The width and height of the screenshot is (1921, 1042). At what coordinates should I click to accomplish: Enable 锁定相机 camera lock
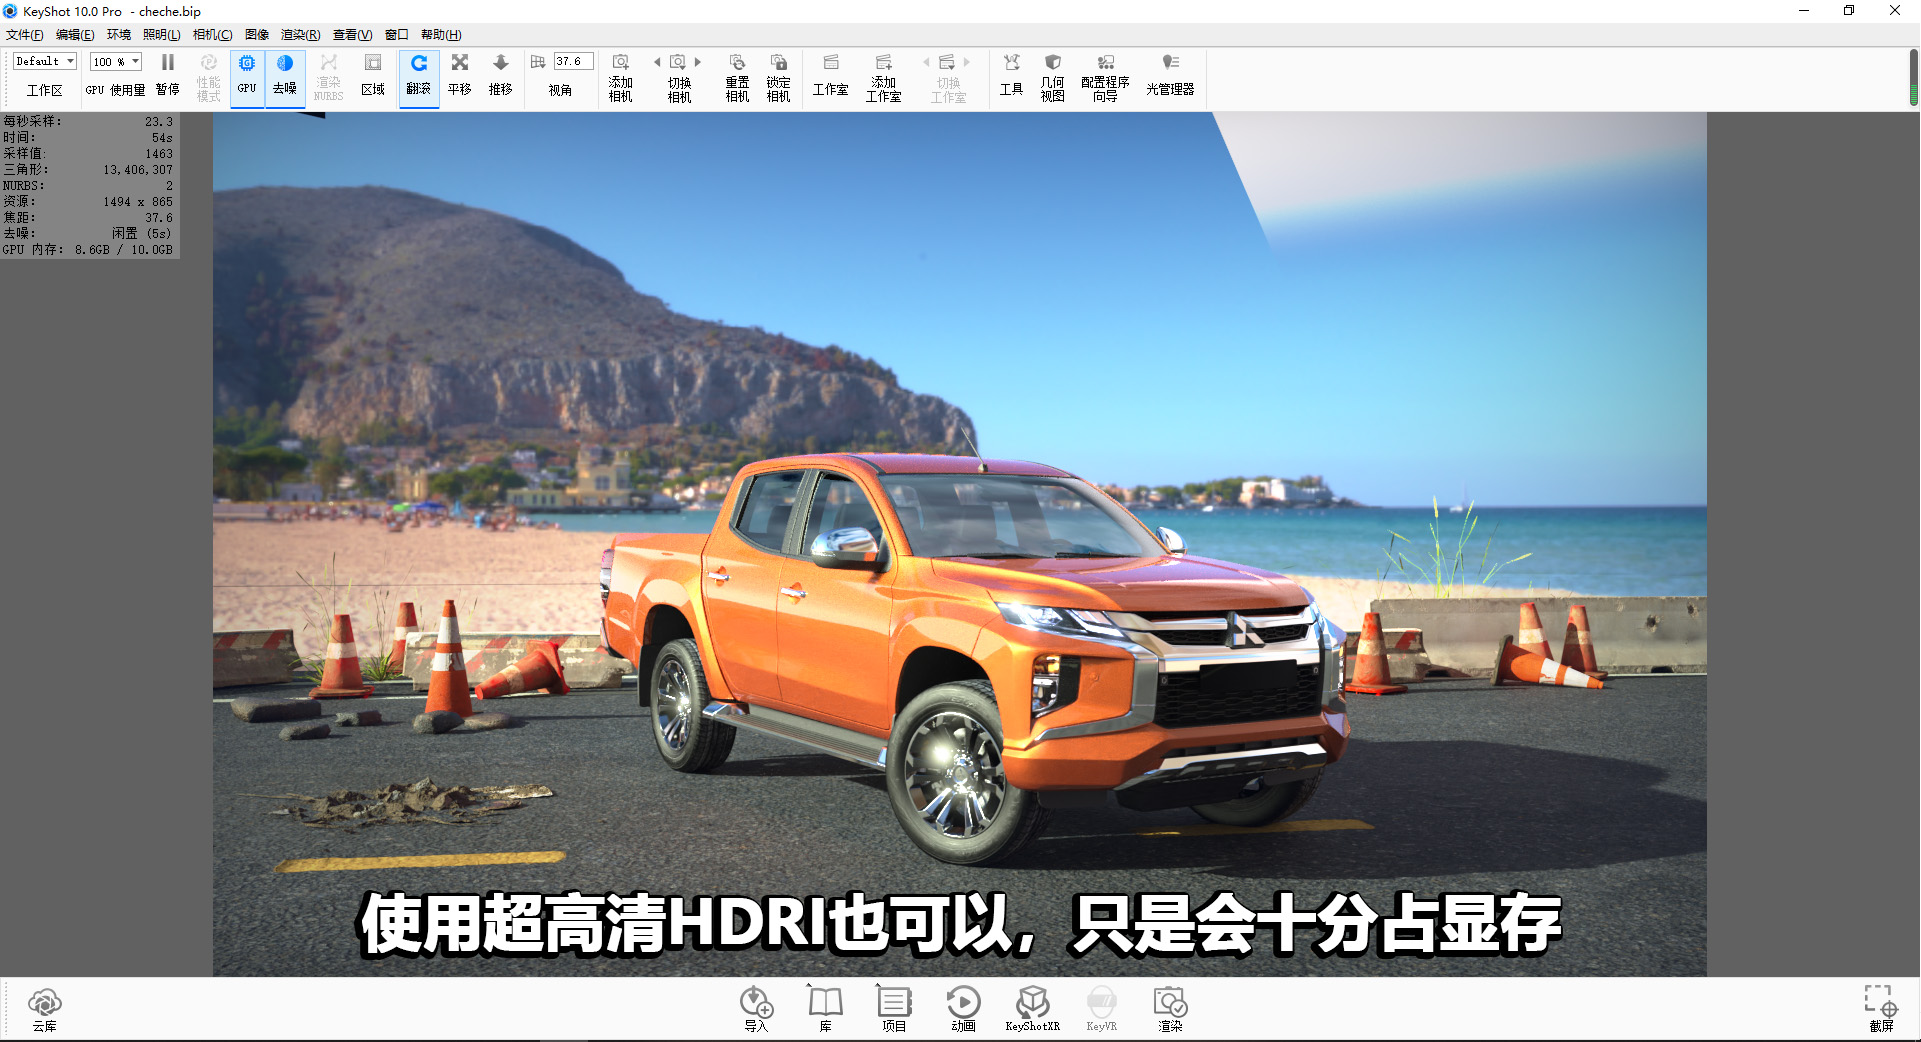pyautogui.click(x=779, y=75)
